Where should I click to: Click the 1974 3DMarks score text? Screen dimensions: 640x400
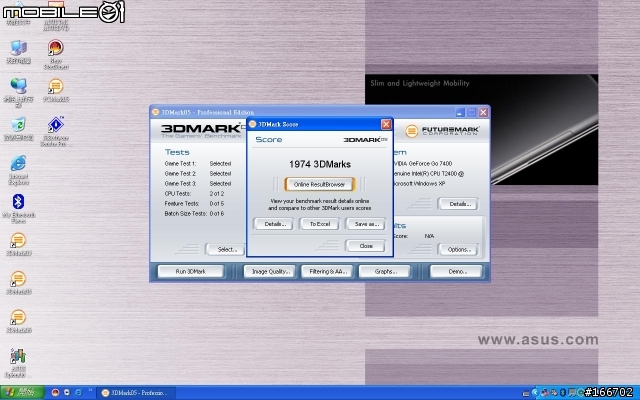click(320, 164)
